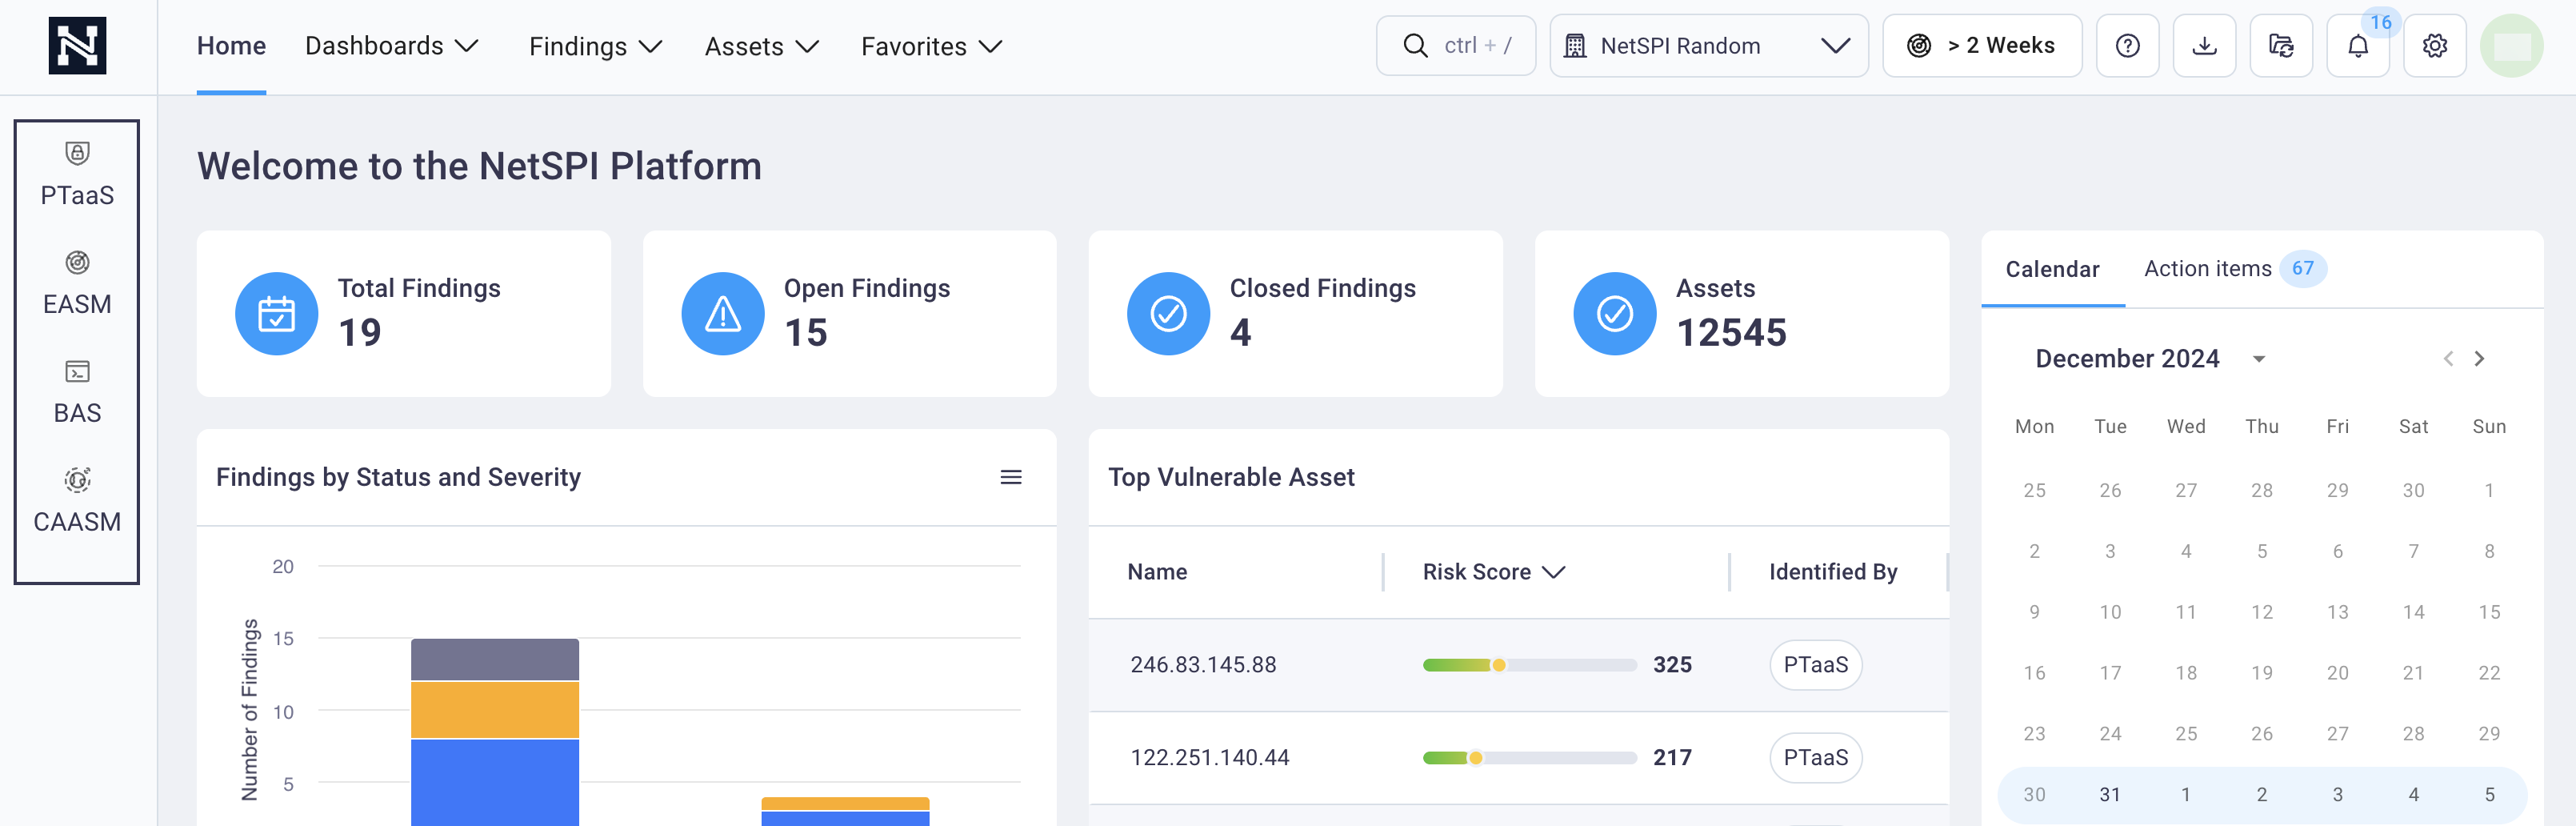2576x826 pixels.
Task: Click the search box
Action: (1455, 46)
